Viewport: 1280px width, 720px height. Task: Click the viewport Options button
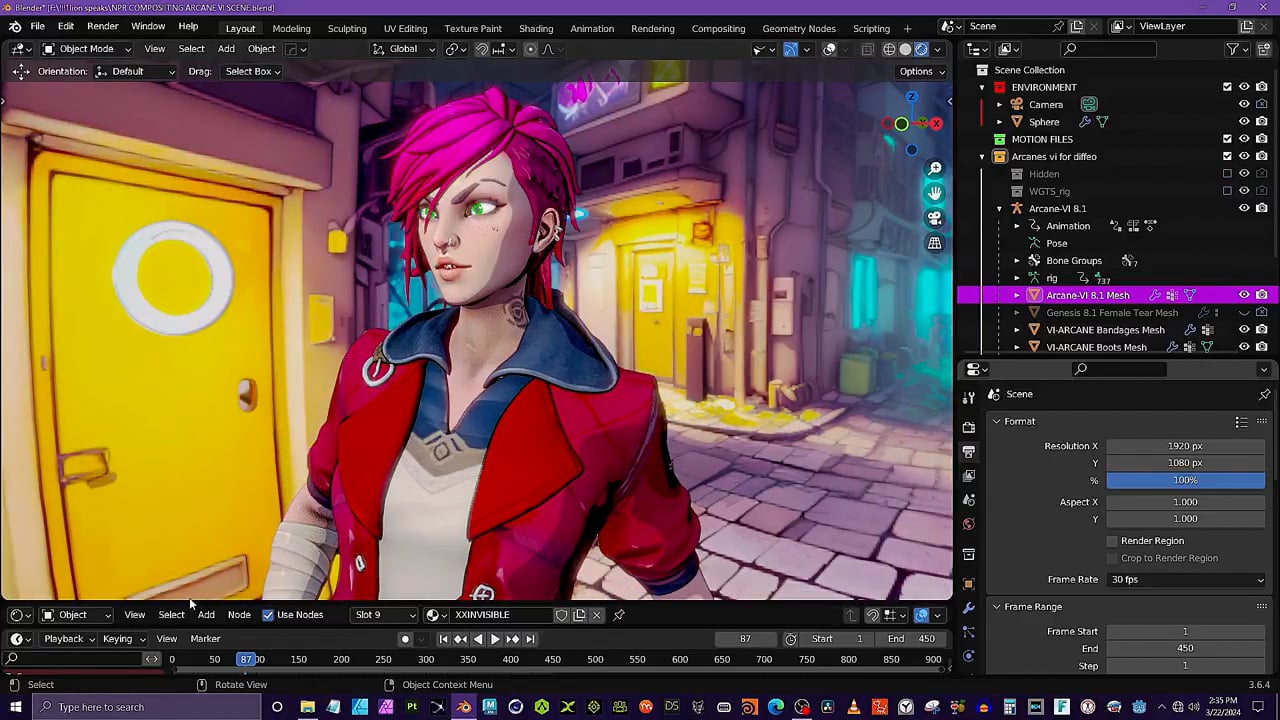[x=922, y=71]
